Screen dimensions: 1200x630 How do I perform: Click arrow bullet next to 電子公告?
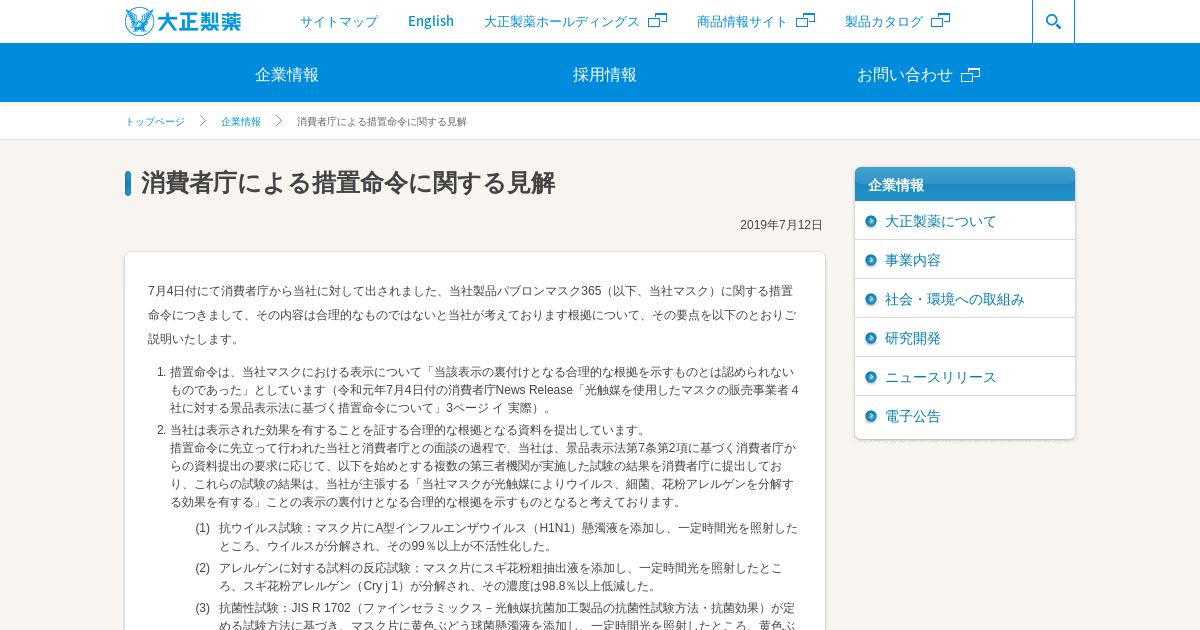(871, 416)
